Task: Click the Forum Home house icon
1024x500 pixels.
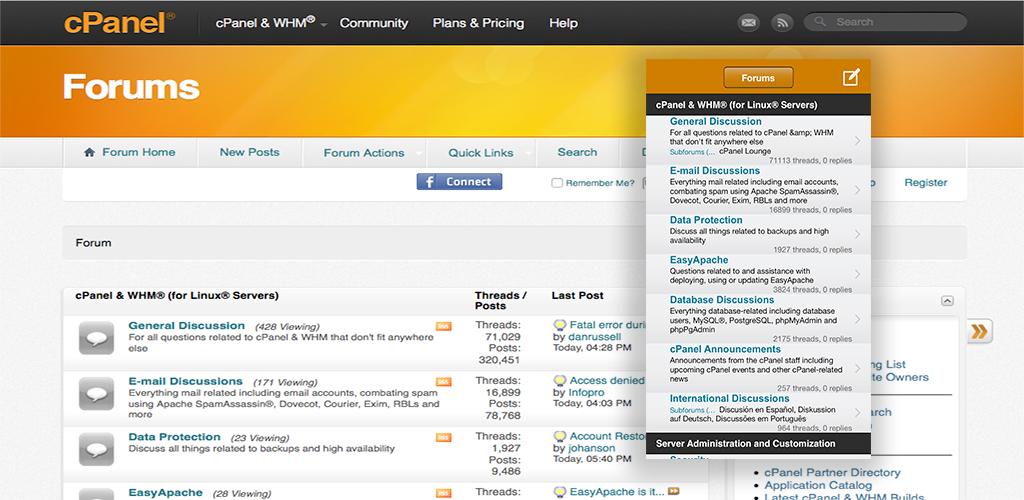Action: [x=89, y=152]
